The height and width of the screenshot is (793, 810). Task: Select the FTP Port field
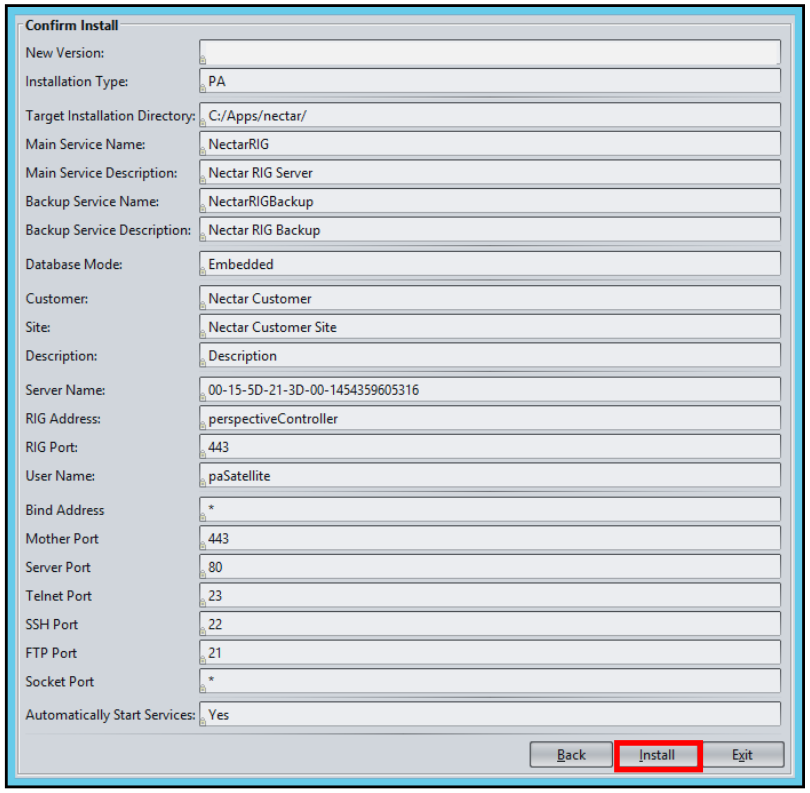pos(490,652)
